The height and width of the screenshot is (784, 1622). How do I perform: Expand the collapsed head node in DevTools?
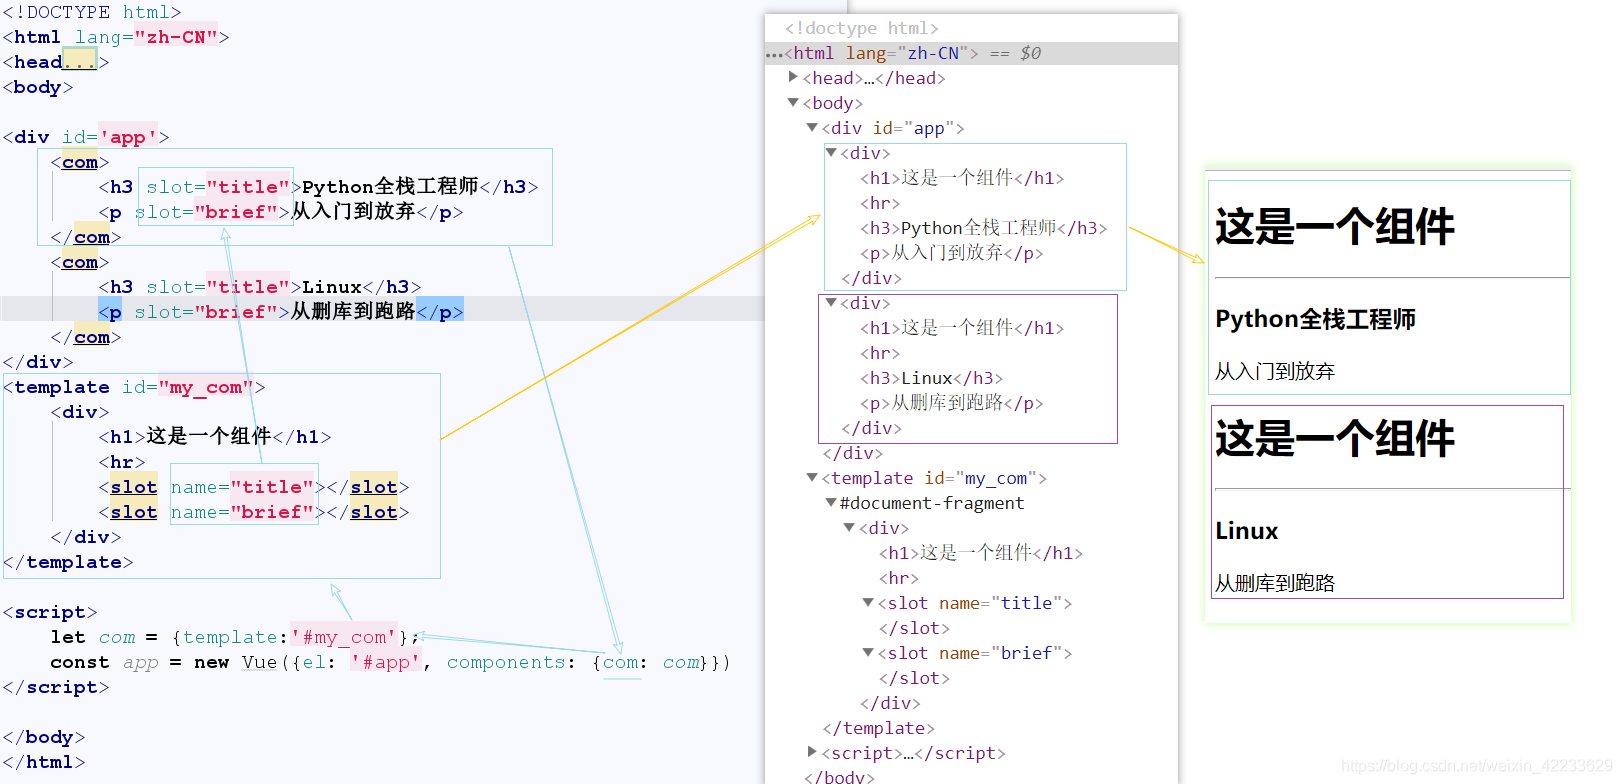tap(793, 77)
